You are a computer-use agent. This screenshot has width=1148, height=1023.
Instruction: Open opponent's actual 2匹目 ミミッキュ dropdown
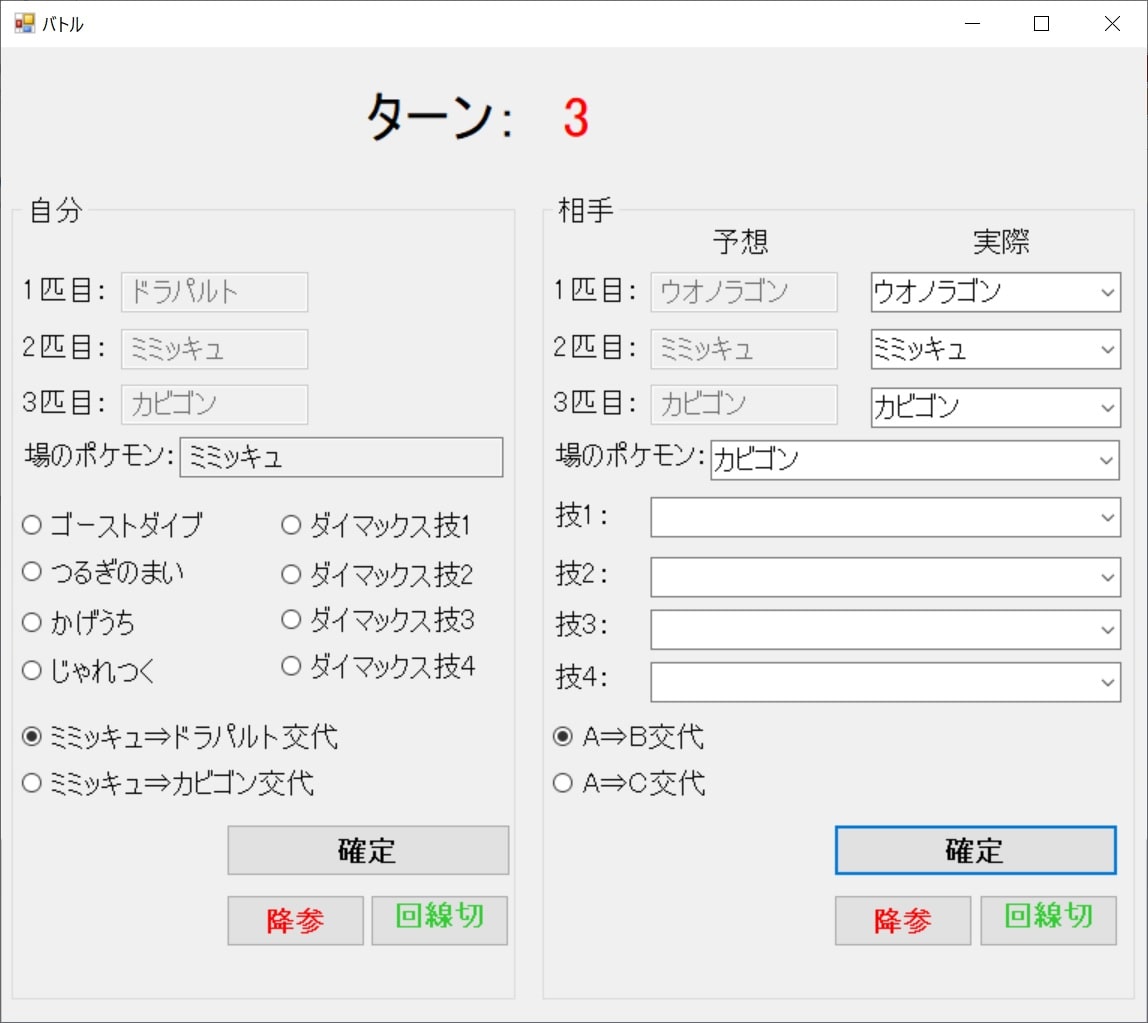[x=996, y=349]
